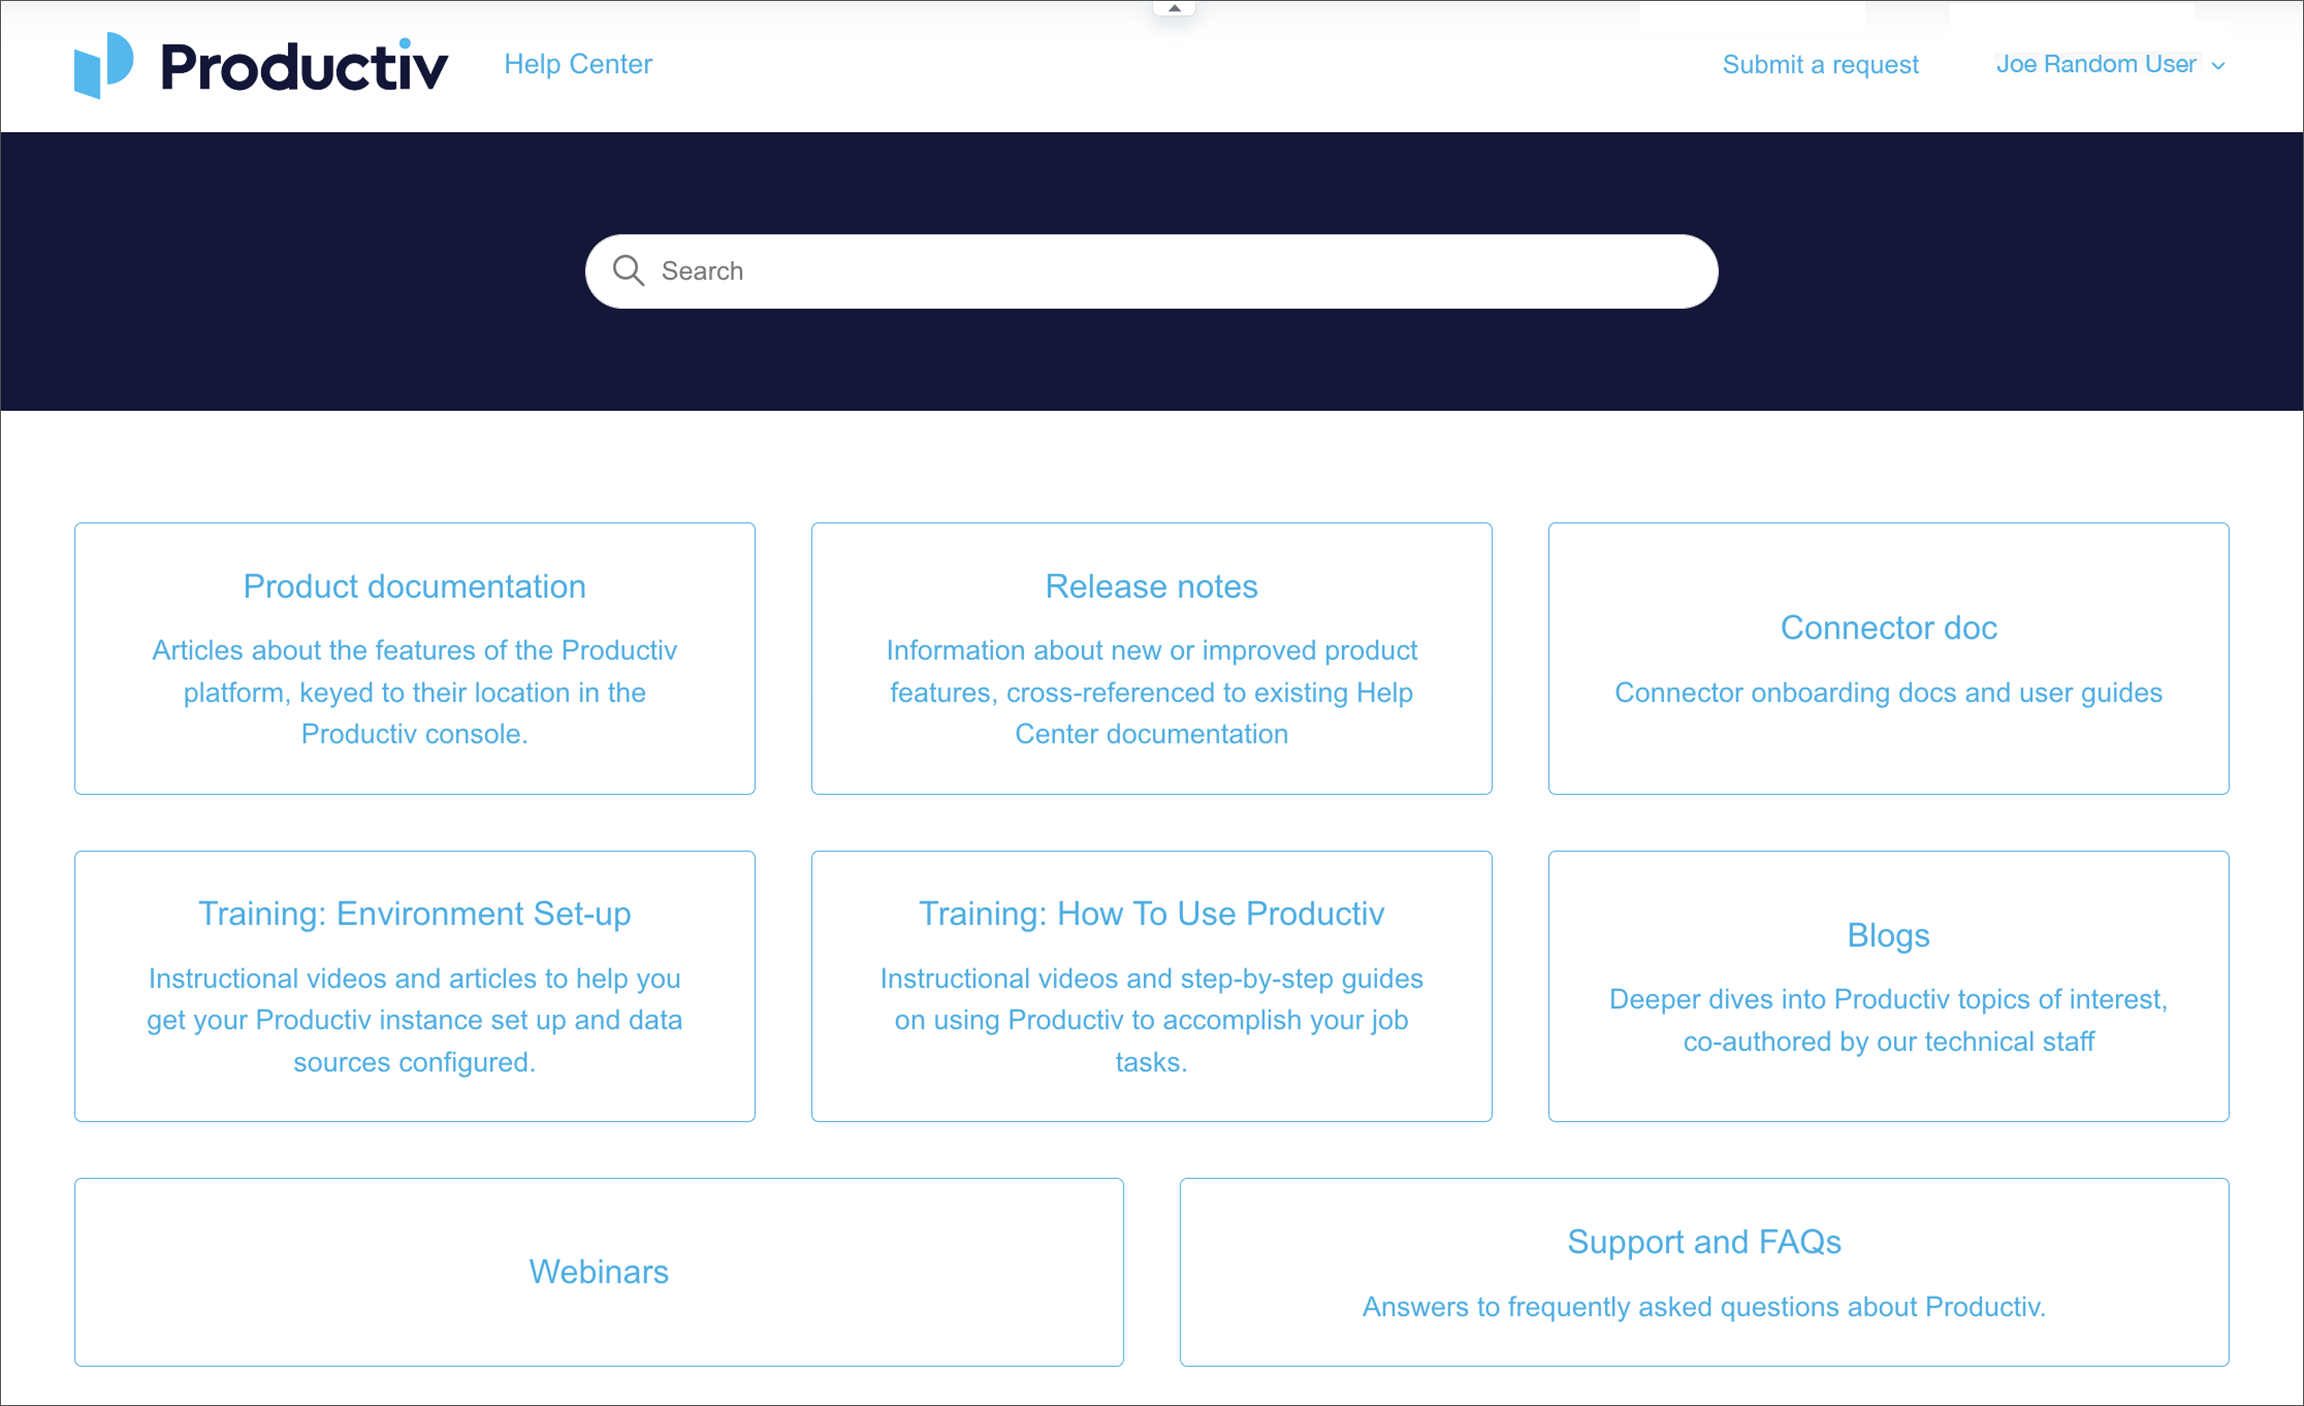Screen dimensions: 2304x1406
Task: Open the Product documentation category
Action: click(414, 586)
